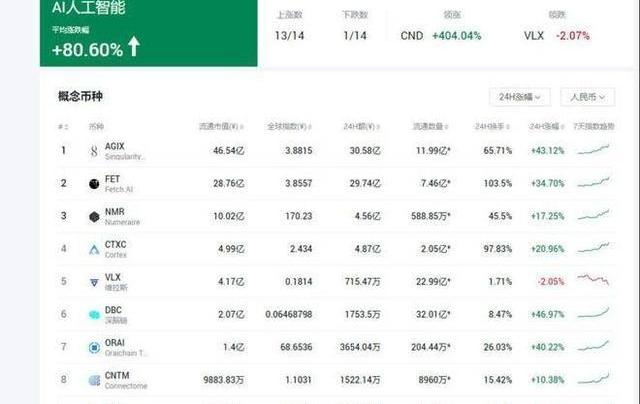Click the 7-day trend chart for VLX
The width and height of the screenshot is (640, 404).
click(x=592, y=280)
